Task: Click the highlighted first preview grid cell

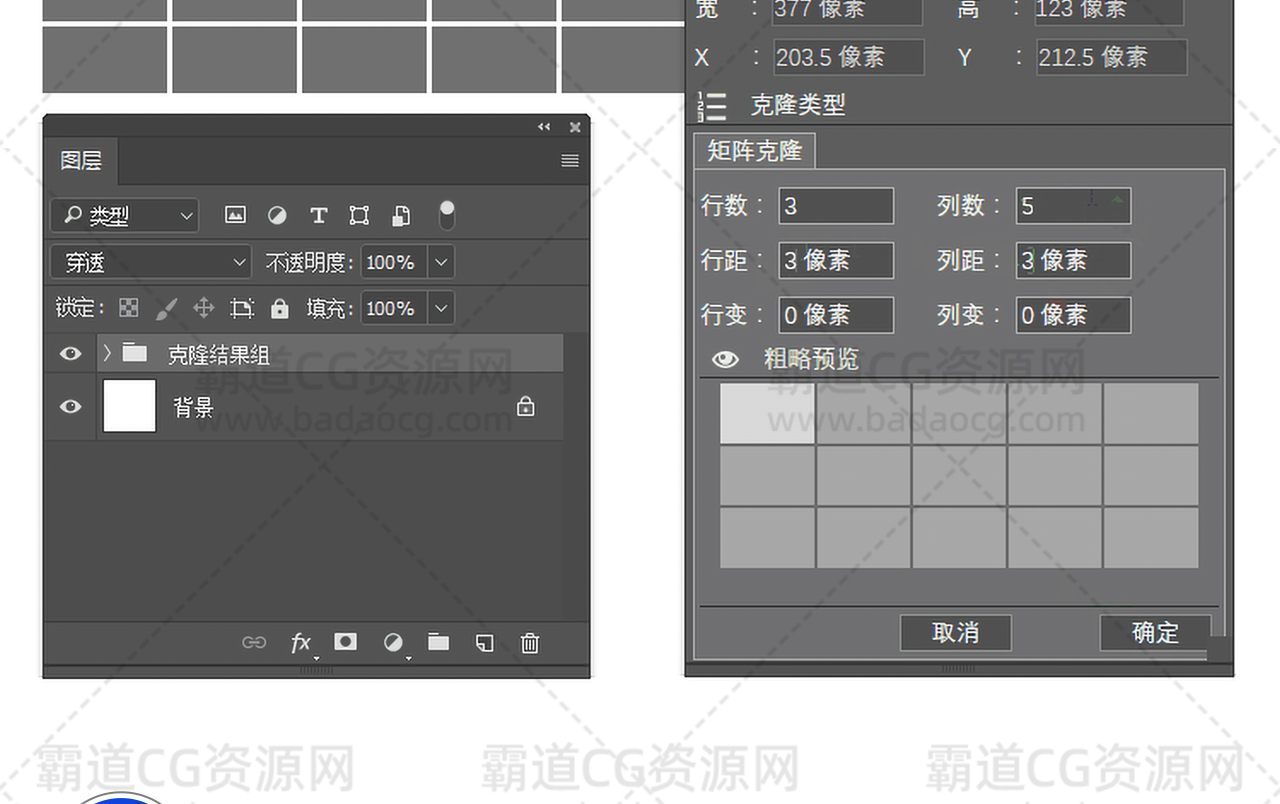Action: tap(767, 413)
